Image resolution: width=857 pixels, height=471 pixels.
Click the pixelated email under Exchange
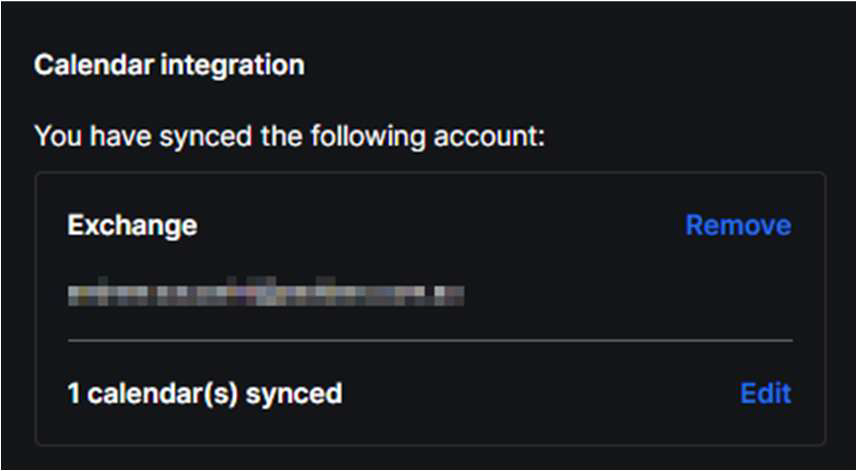tap(267, 294)
